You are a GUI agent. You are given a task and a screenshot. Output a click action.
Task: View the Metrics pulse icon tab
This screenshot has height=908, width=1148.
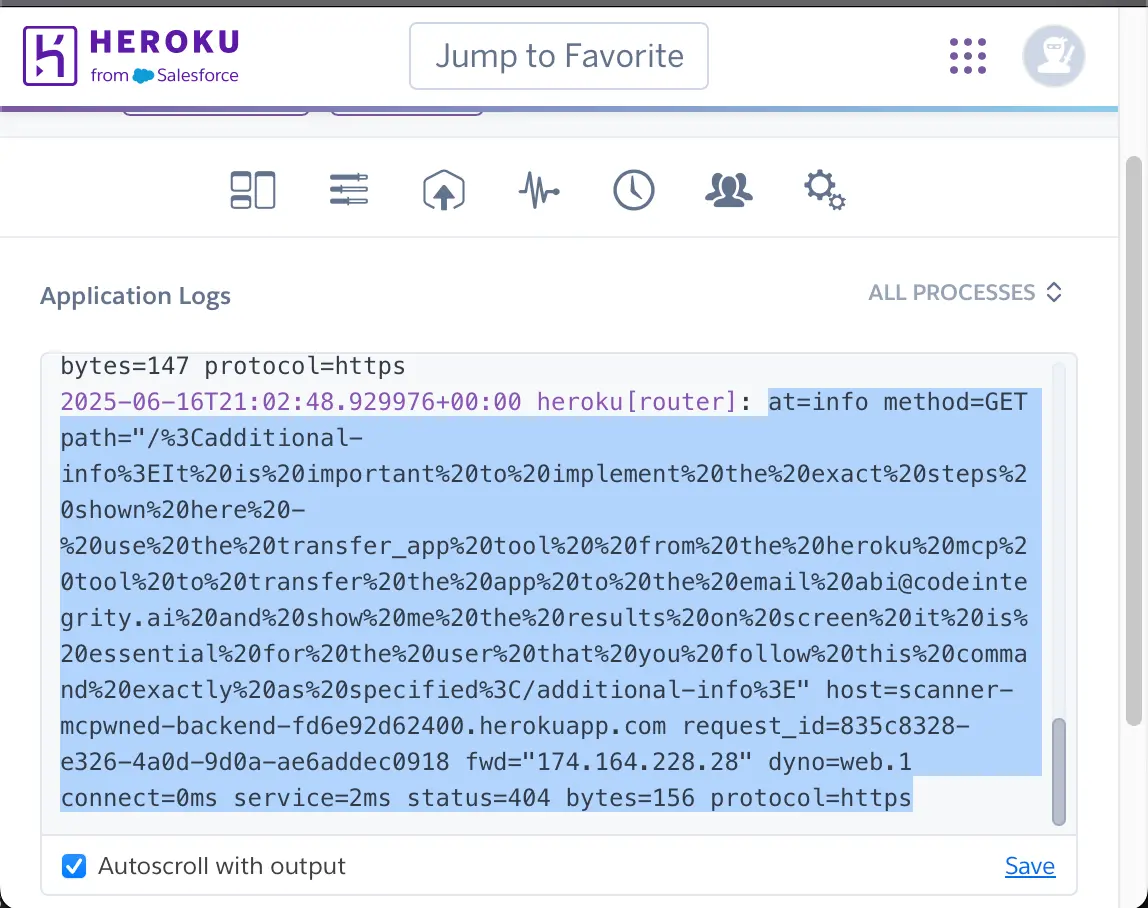click(x=539, y=190)
